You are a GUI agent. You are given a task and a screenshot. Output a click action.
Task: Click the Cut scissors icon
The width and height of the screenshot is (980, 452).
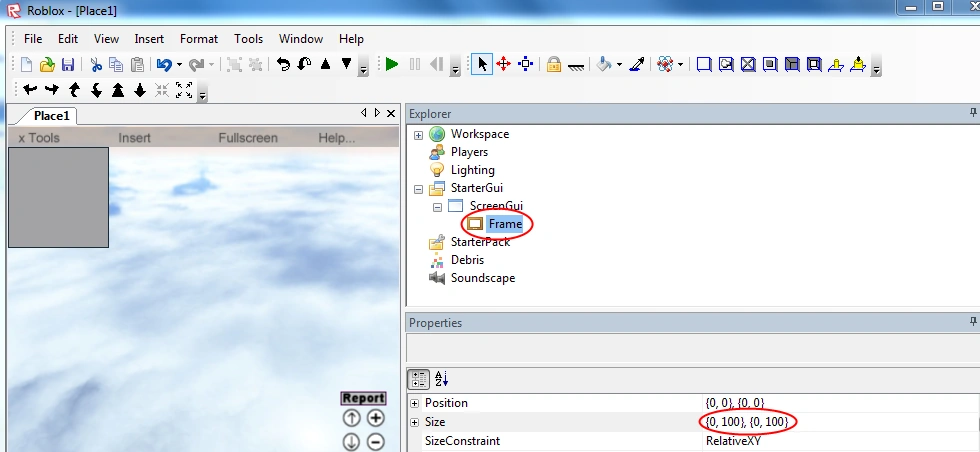pyautogui.click(x=96, y=64)
